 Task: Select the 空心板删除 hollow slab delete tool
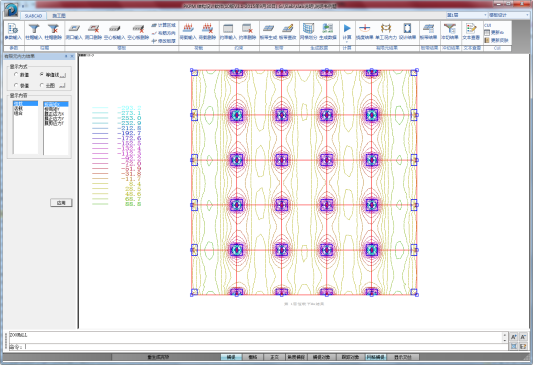tap(138, 32)
